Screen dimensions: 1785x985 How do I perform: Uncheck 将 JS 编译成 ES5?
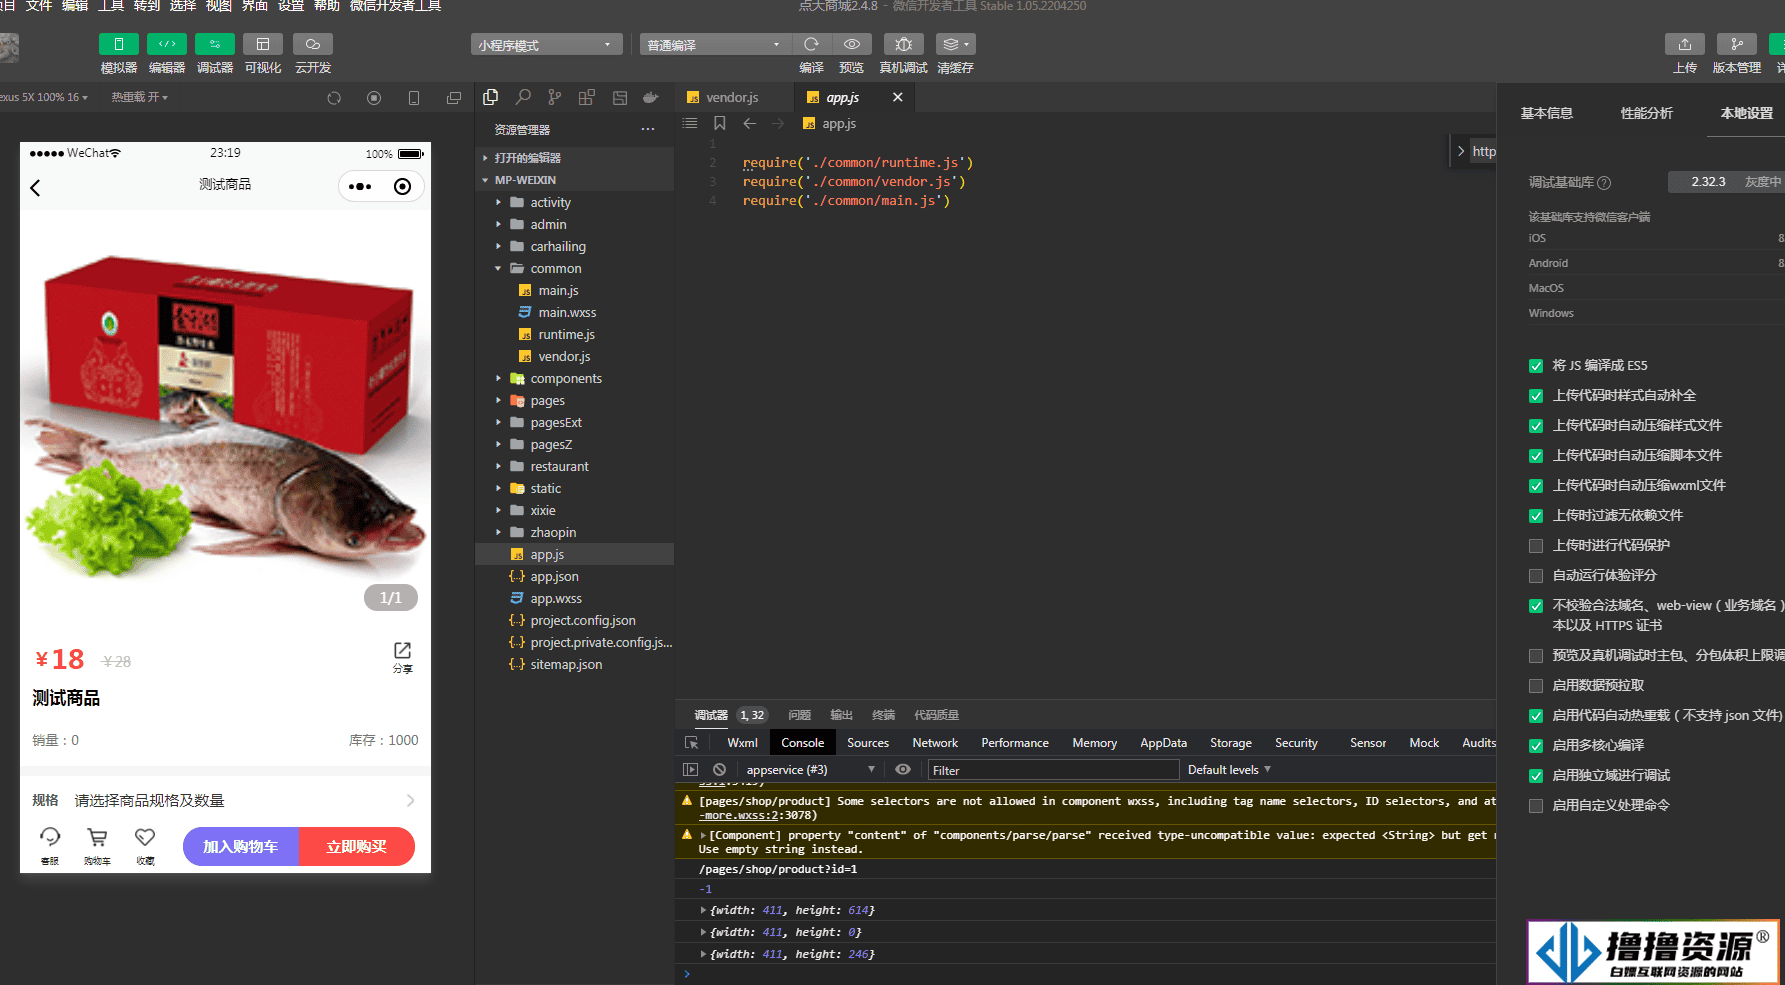(x=1536, y=366)
